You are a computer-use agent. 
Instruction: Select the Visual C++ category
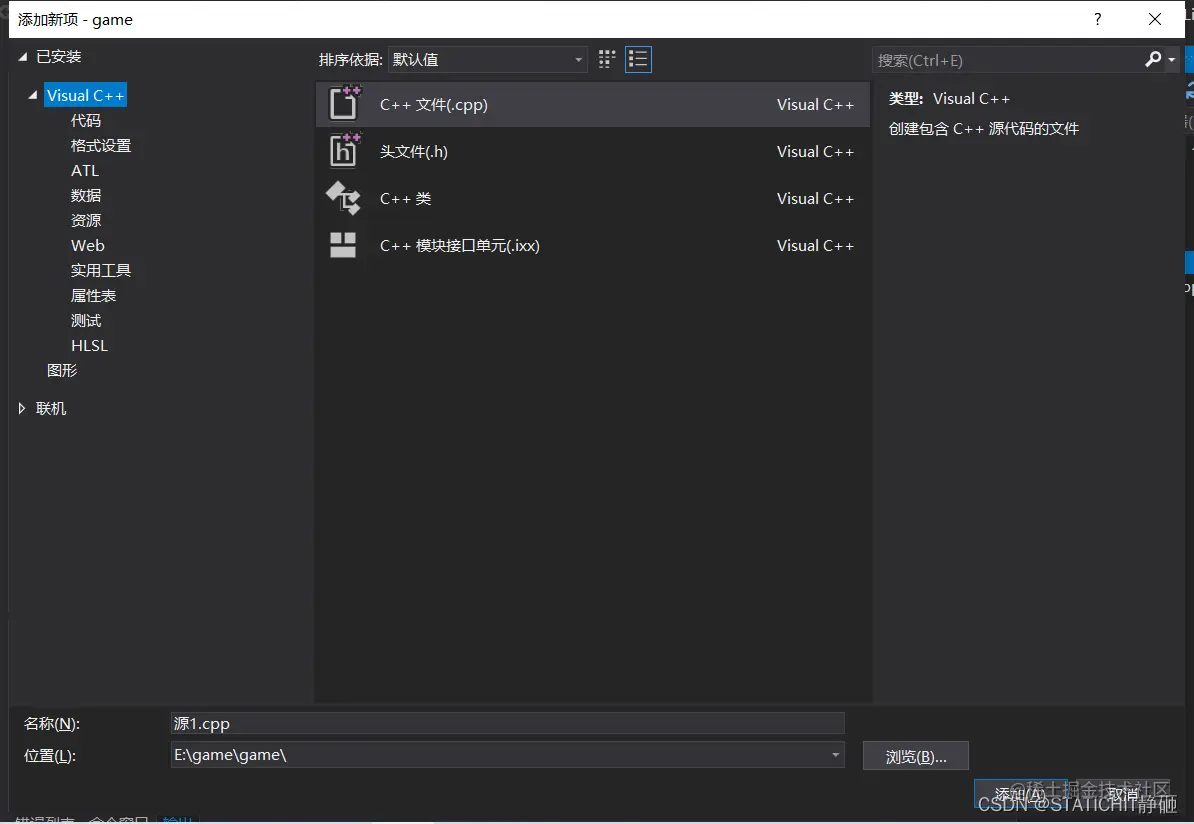(x=85, y=95)
